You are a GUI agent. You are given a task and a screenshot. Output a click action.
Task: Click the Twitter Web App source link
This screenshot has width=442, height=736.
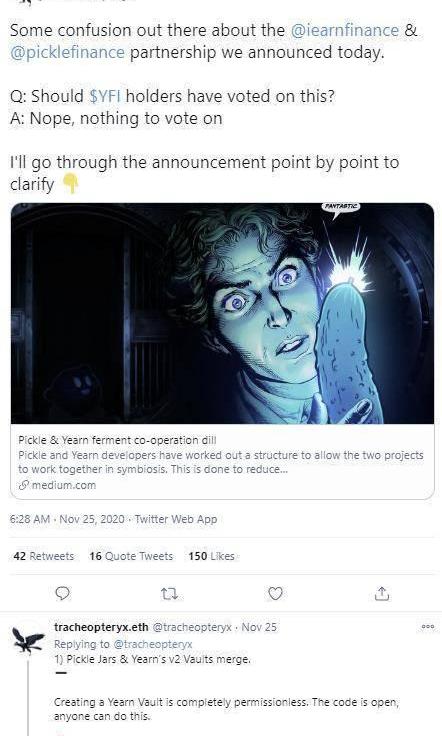point(176,519)
